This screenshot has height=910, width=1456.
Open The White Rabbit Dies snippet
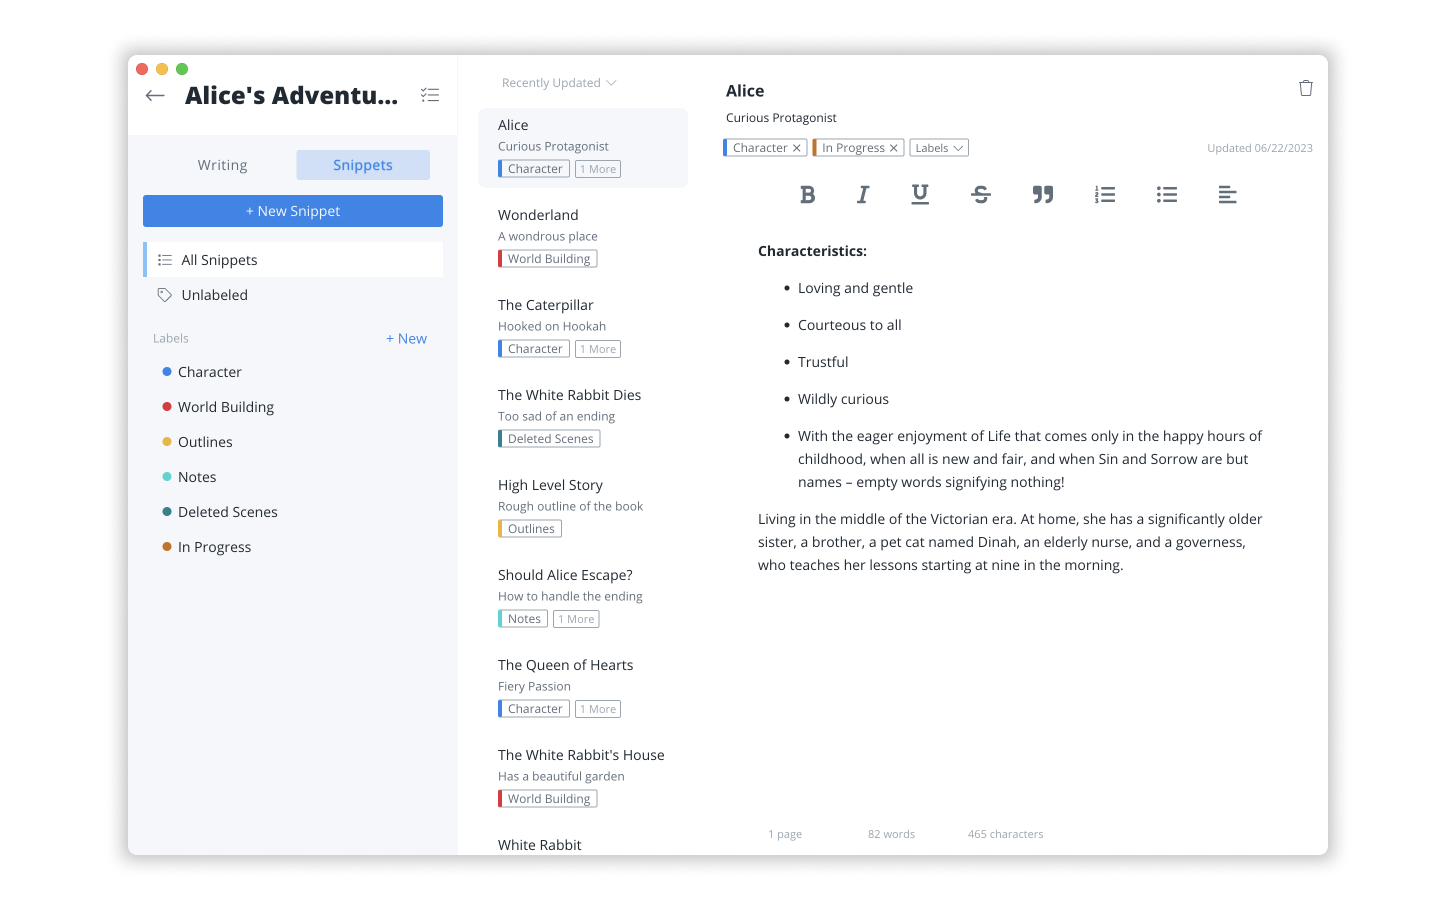coord(583,417)
